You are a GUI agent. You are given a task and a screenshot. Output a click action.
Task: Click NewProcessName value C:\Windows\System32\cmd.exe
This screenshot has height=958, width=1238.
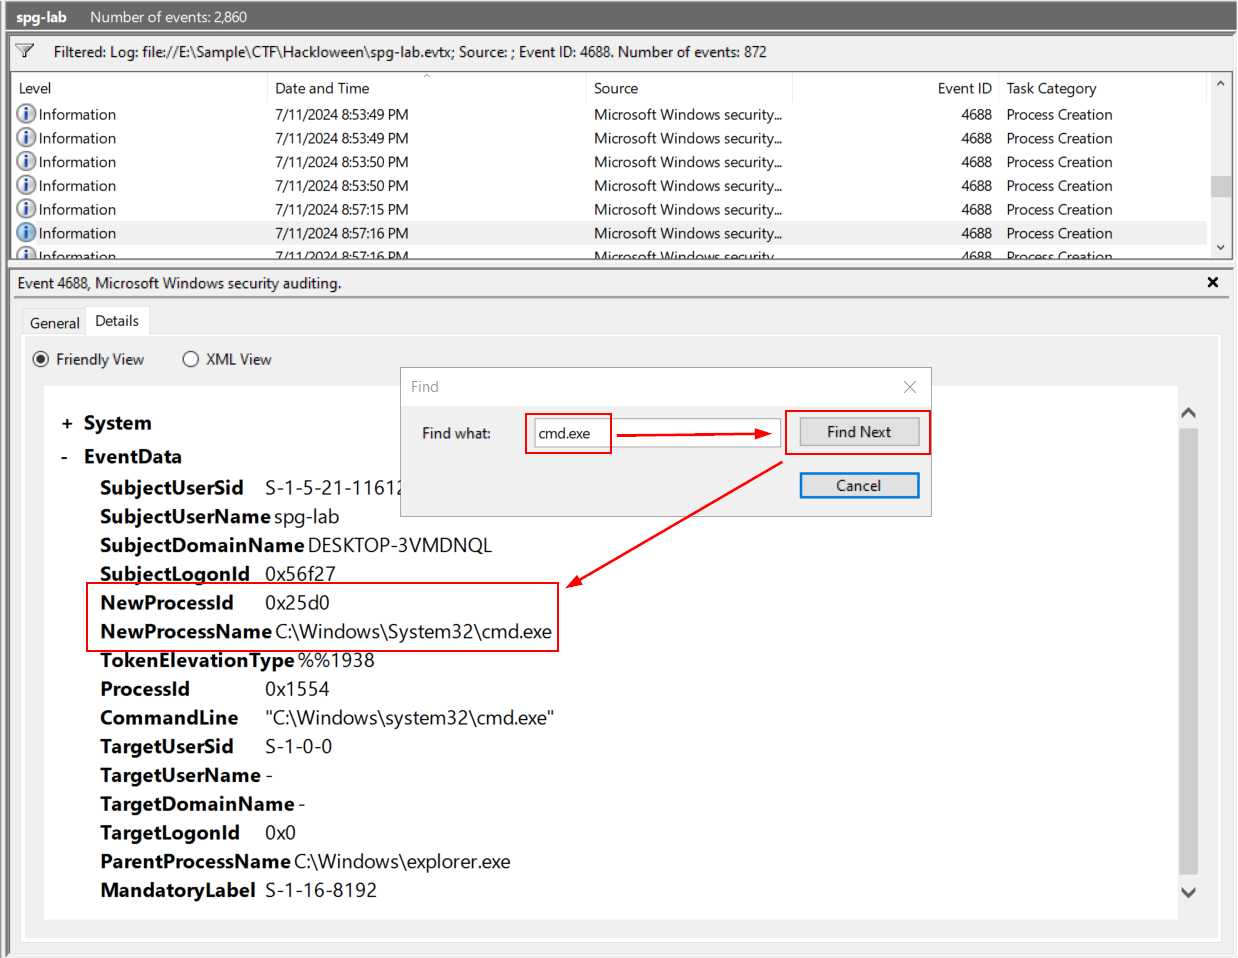click(x=414, y=632)
